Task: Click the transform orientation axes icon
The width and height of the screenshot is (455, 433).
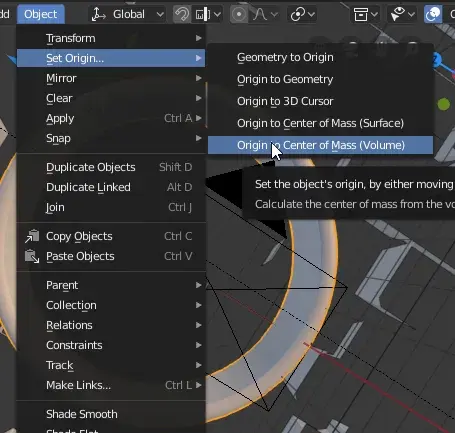Action: [98, 14]
